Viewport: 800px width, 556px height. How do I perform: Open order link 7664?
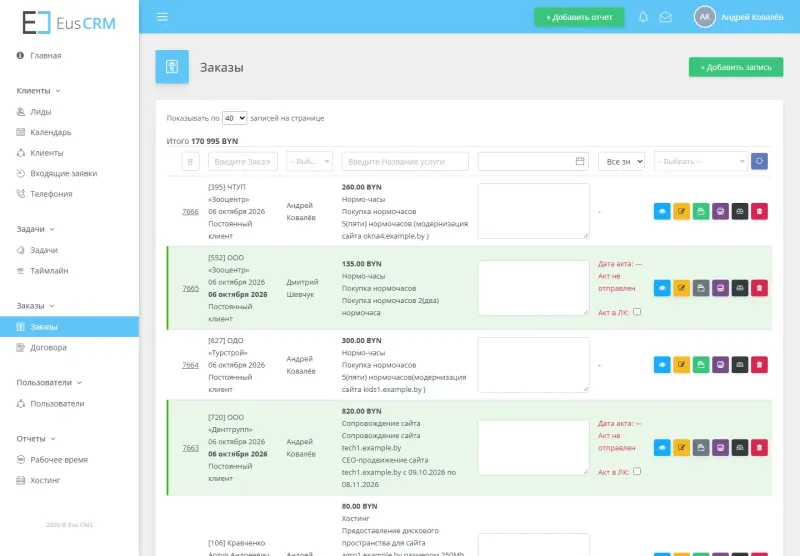190,365
